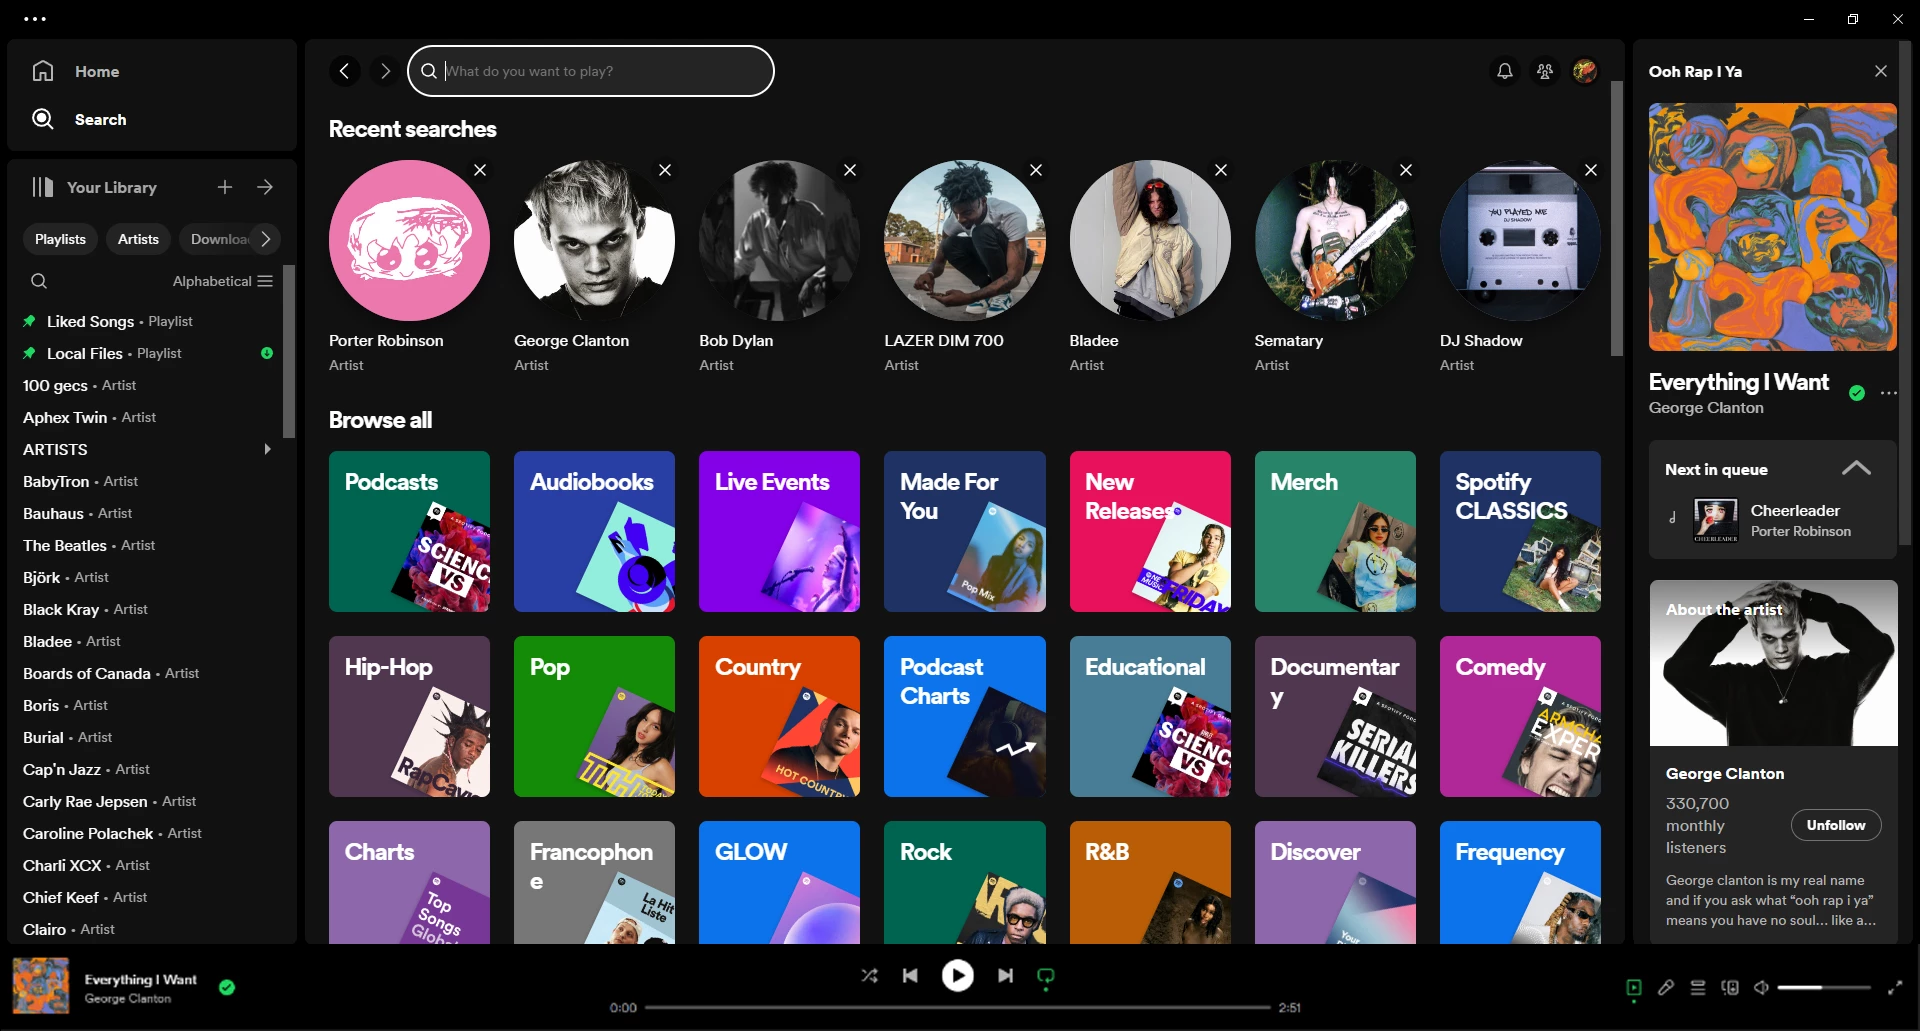Screen dimensions: 1920x1031
Task: Toggle the repeat button
Action: coord(1046,975)
